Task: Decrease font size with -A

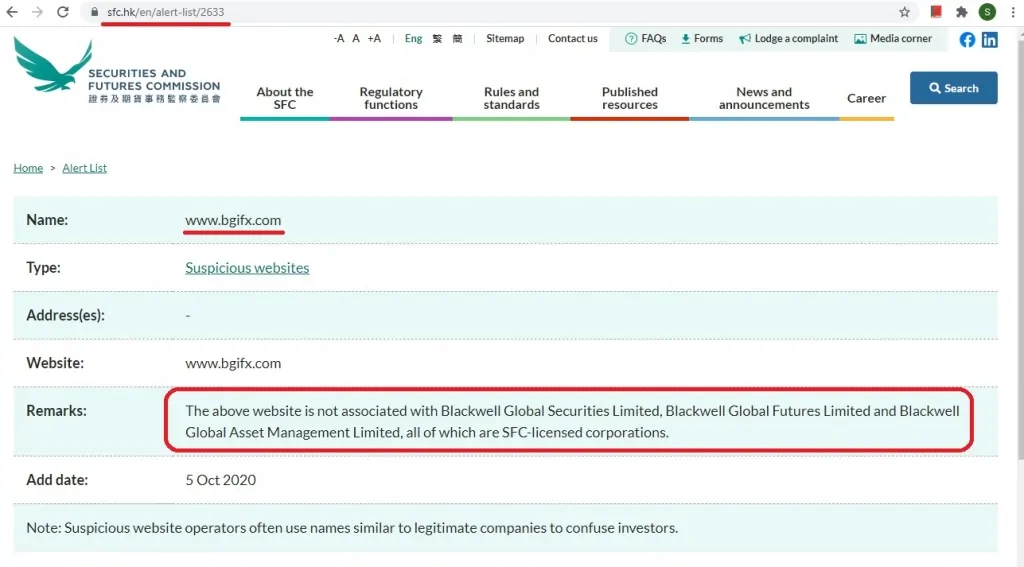Action: pyautogui.click(x=339, y=39)
